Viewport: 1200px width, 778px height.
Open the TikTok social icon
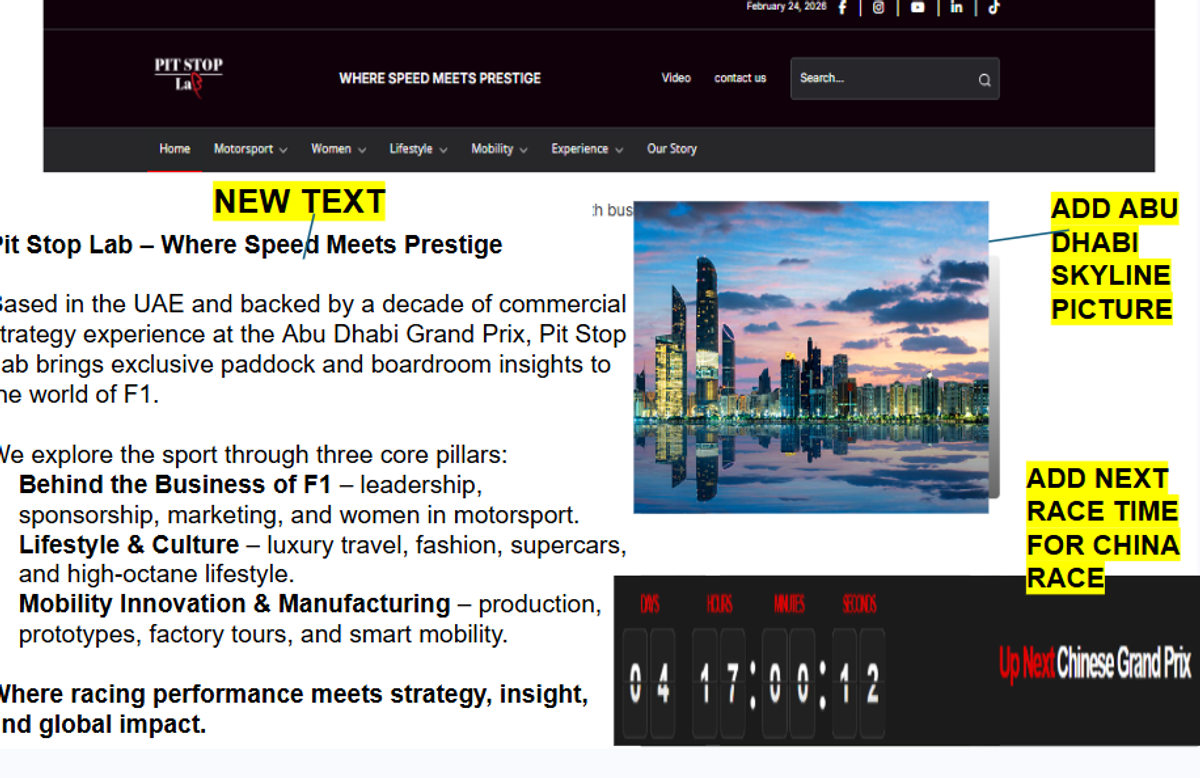[994, 7]
